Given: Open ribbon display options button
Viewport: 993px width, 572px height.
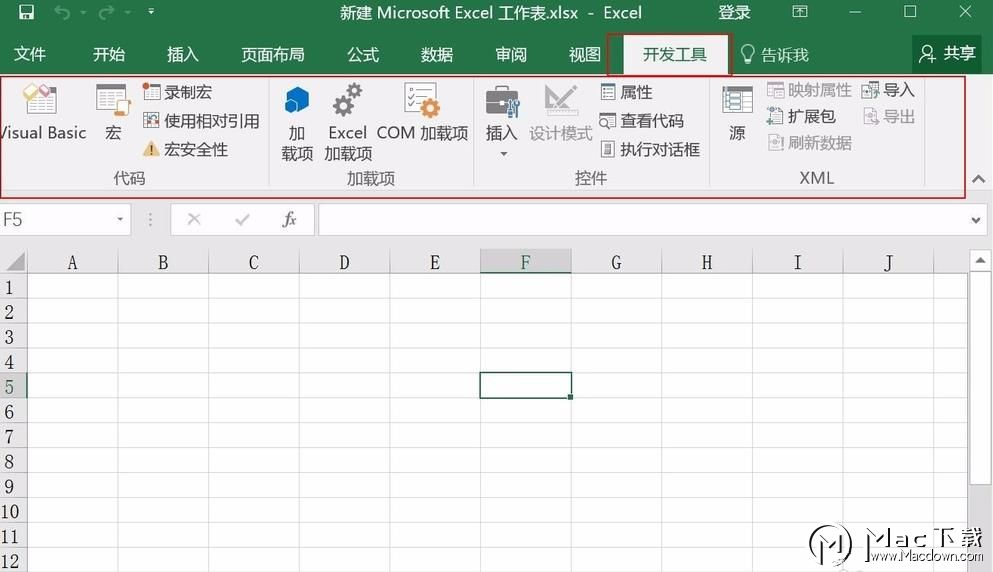Looking at the screenshot, I should pos(800,11).
